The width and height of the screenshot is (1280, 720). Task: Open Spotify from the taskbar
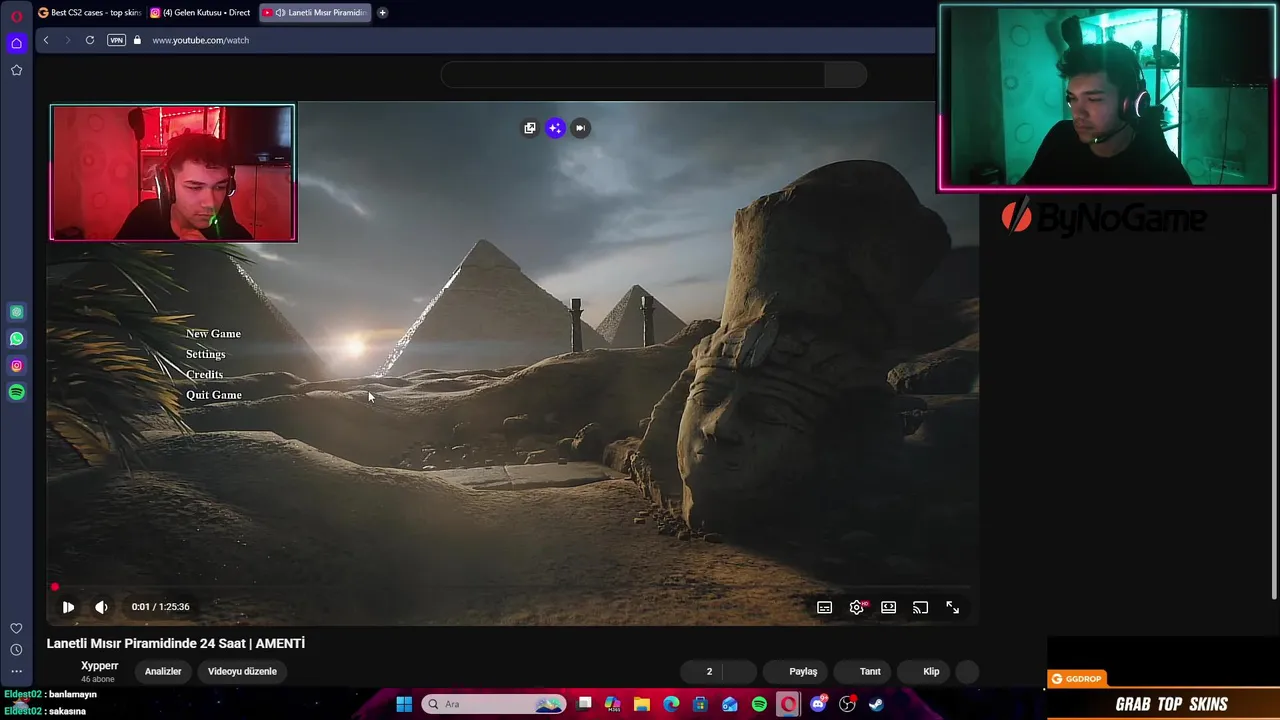click(x=759, y=704)
